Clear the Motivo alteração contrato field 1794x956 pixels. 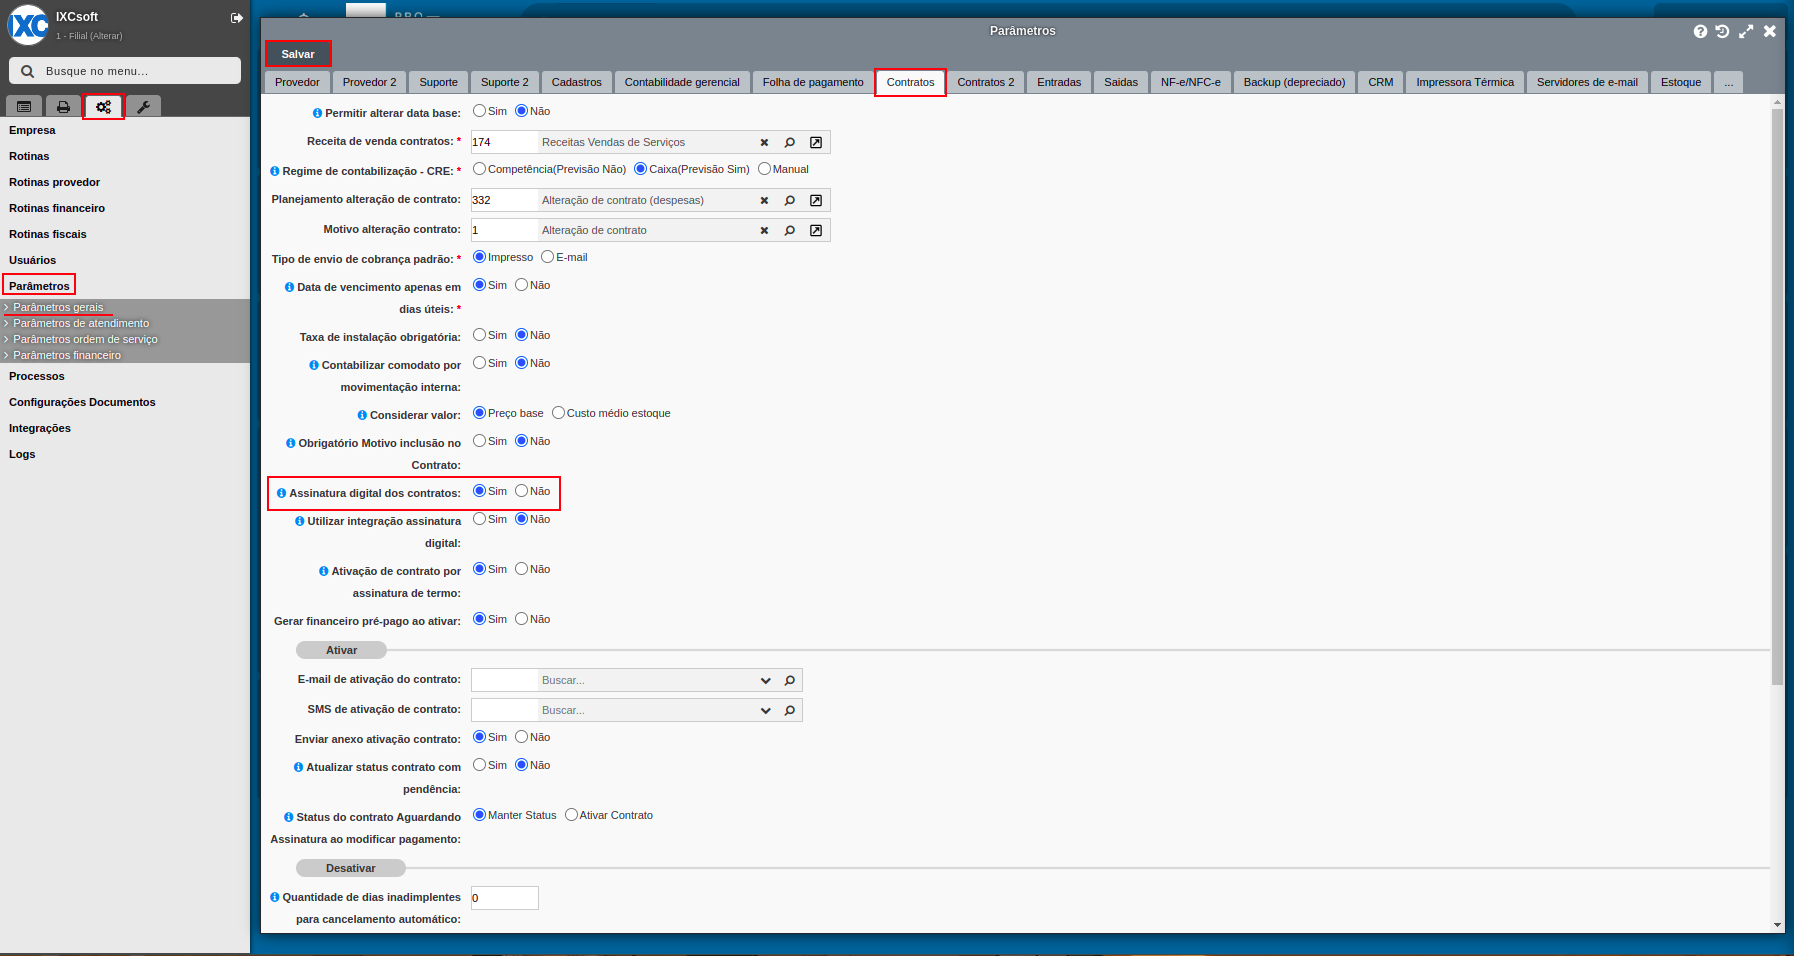click(764, 231)
